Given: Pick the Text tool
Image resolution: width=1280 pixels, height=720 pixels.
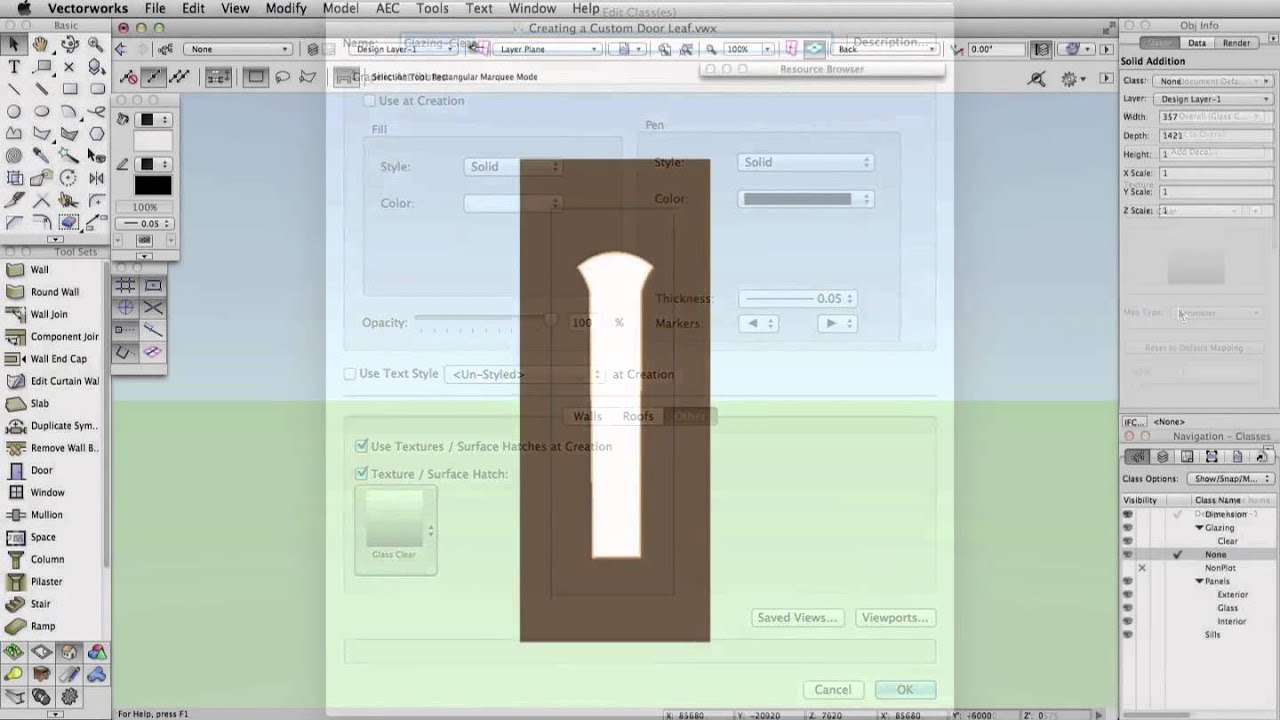Looking at the screenshot, I should point(14,67).
